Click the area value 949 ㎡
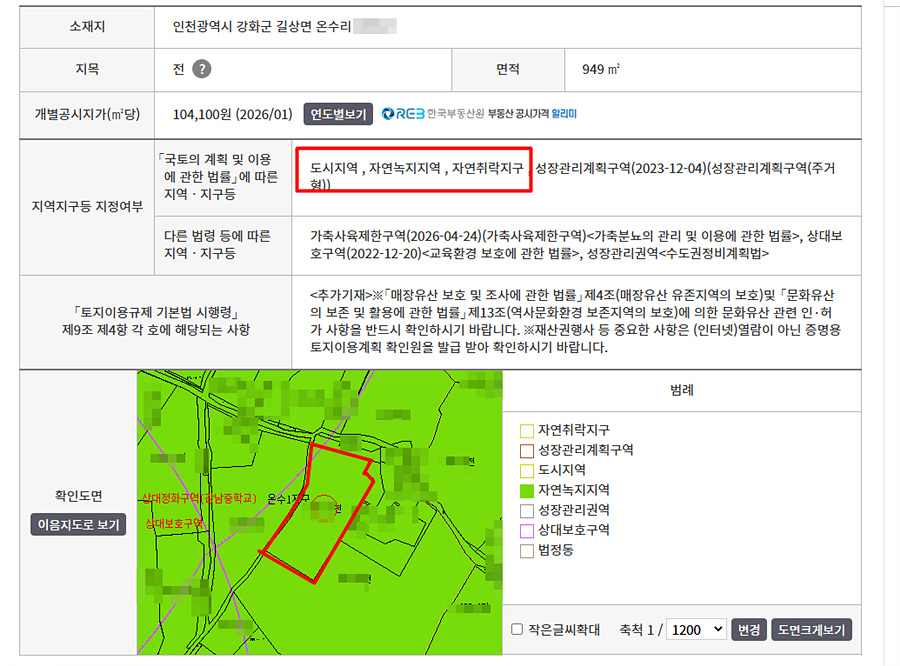The width and height of the screenshot is (900, 666). 600,69
